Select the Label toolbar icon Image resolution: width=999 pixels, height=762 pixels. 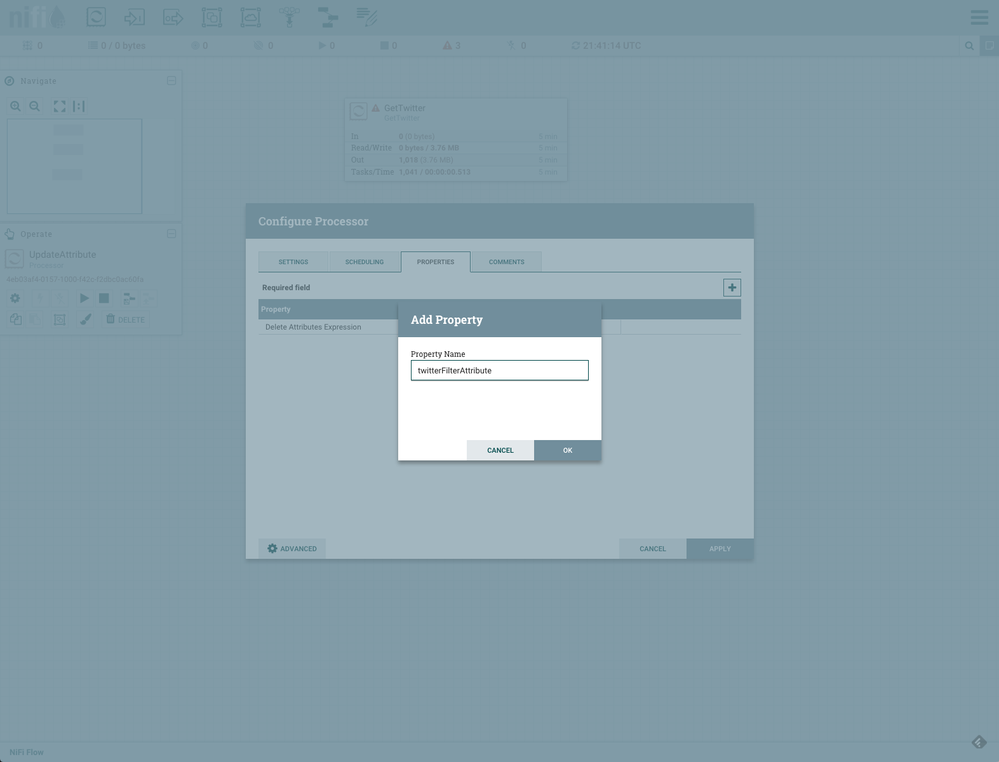366,17
